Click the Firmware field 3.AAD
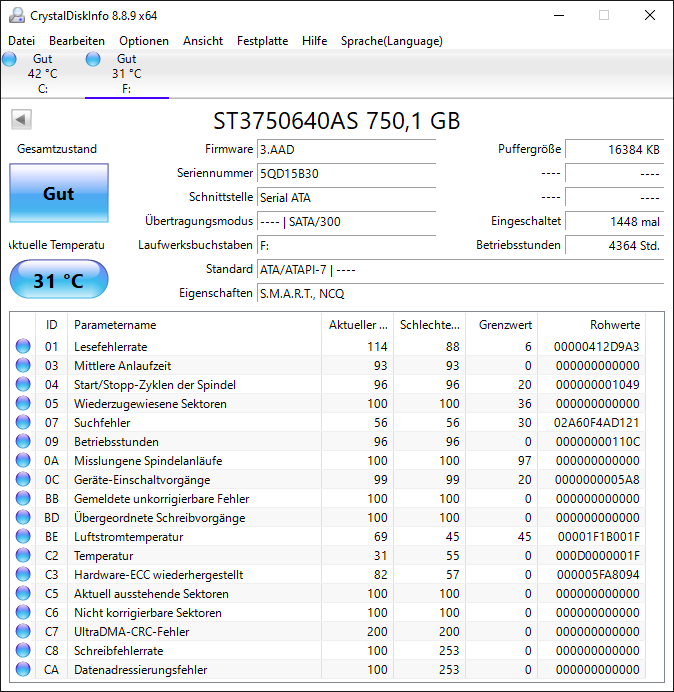This screenshot has width=674, height=692. tap(346, 150)
